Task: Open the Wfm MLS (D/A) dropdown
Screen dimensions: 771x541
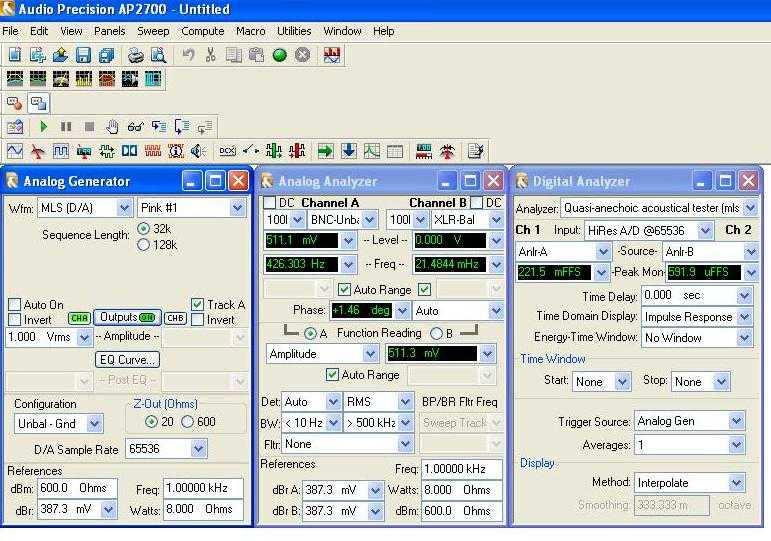Action: point(125,208)
